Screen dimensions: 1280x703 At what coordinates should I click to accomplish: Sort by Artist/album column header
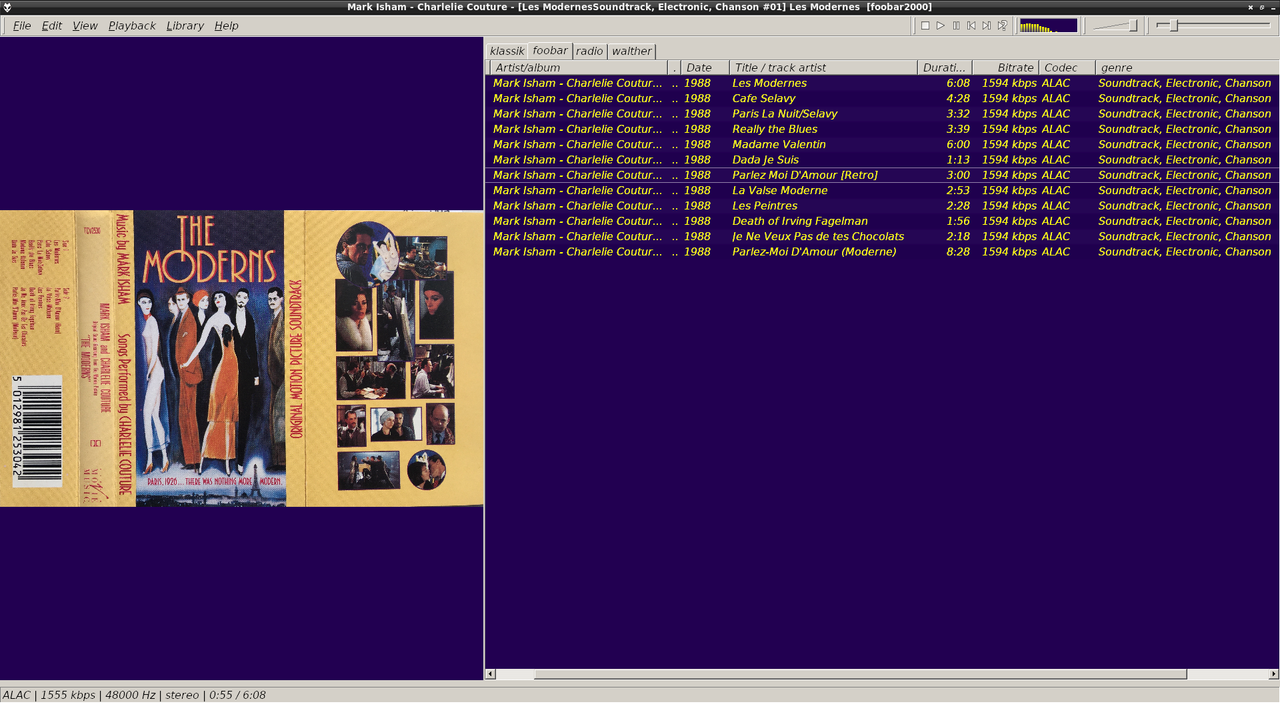tap(578, 67)
